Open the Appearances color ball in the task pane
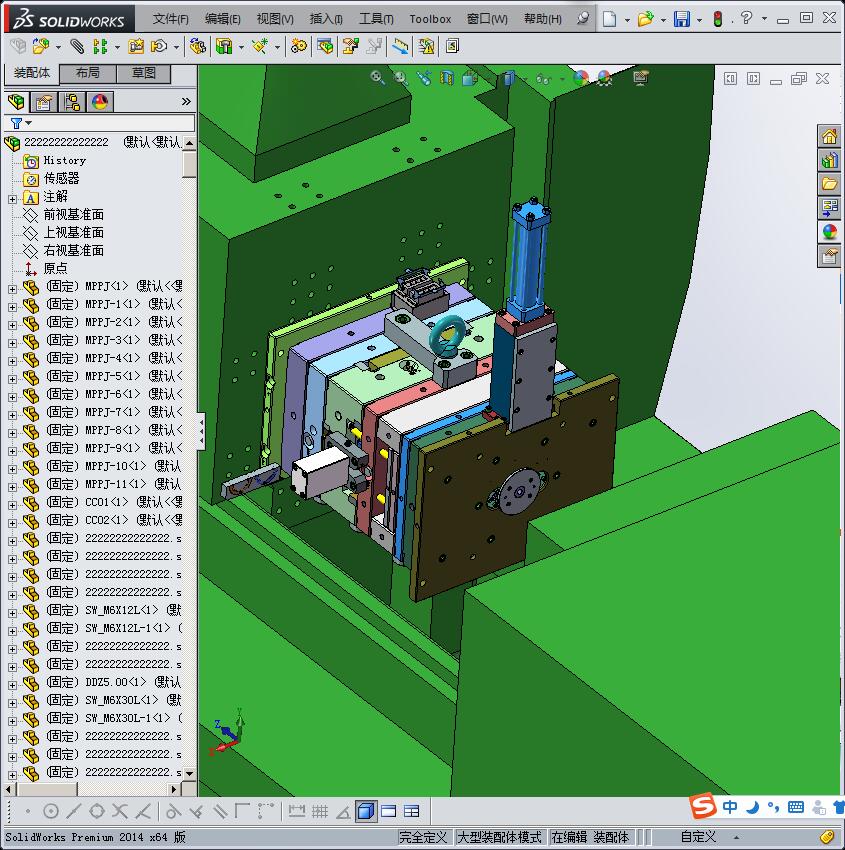Image resolution: width=845 pixels, height=850 pixels. 829,231
